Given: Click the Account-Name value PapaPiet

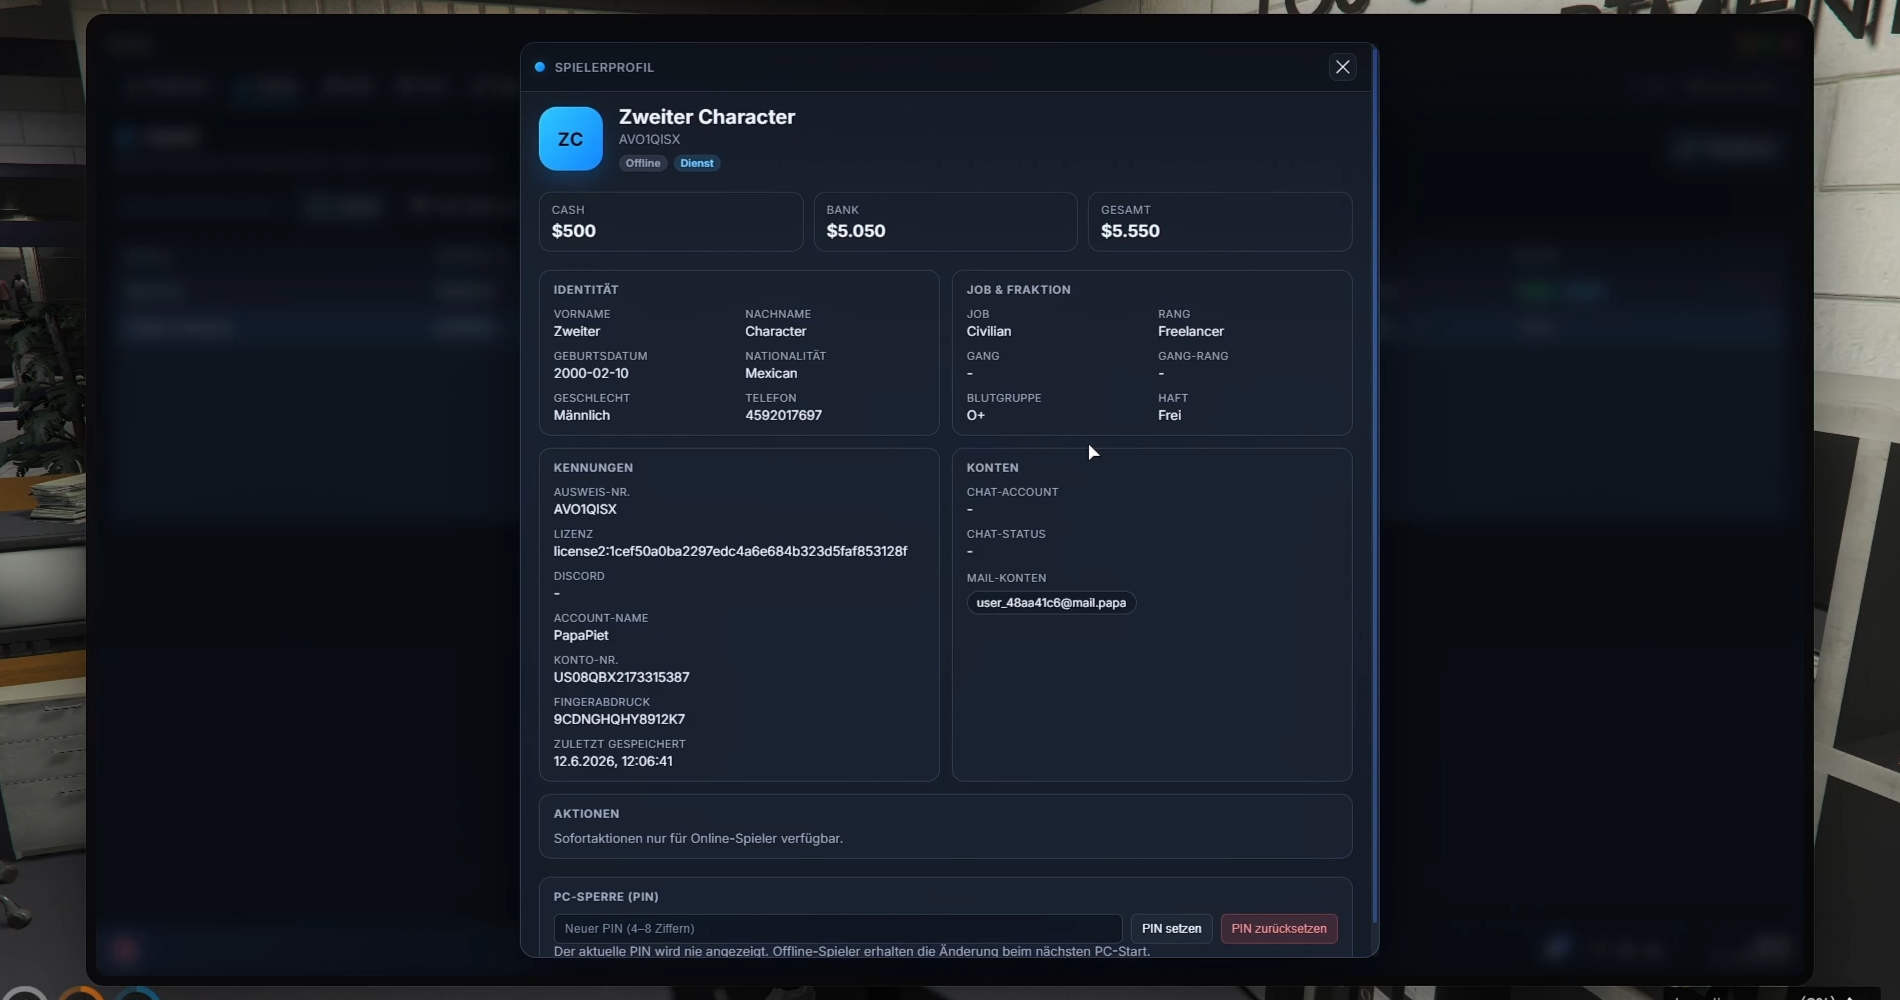Looking at the screenshot, I should pos(581,635).
